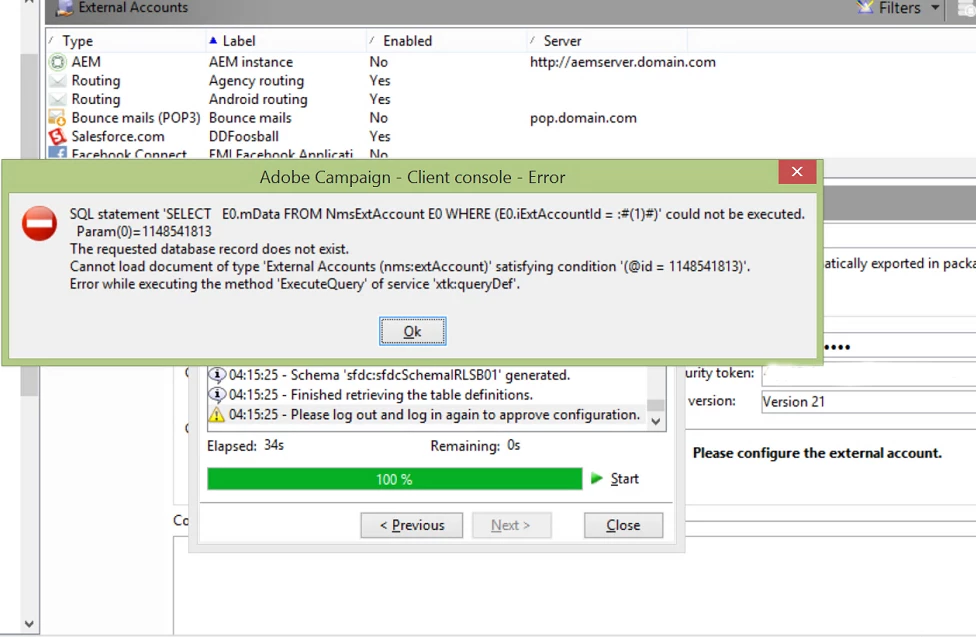
Task: Sort the list by Type column
Action: pyautogui.click(x=77, y=41)
